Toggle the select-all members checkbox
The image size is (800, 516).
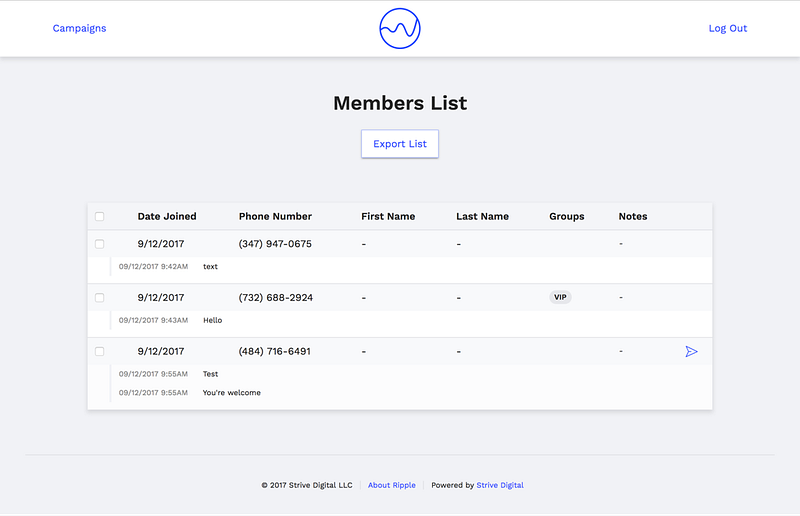click(99, 216)
